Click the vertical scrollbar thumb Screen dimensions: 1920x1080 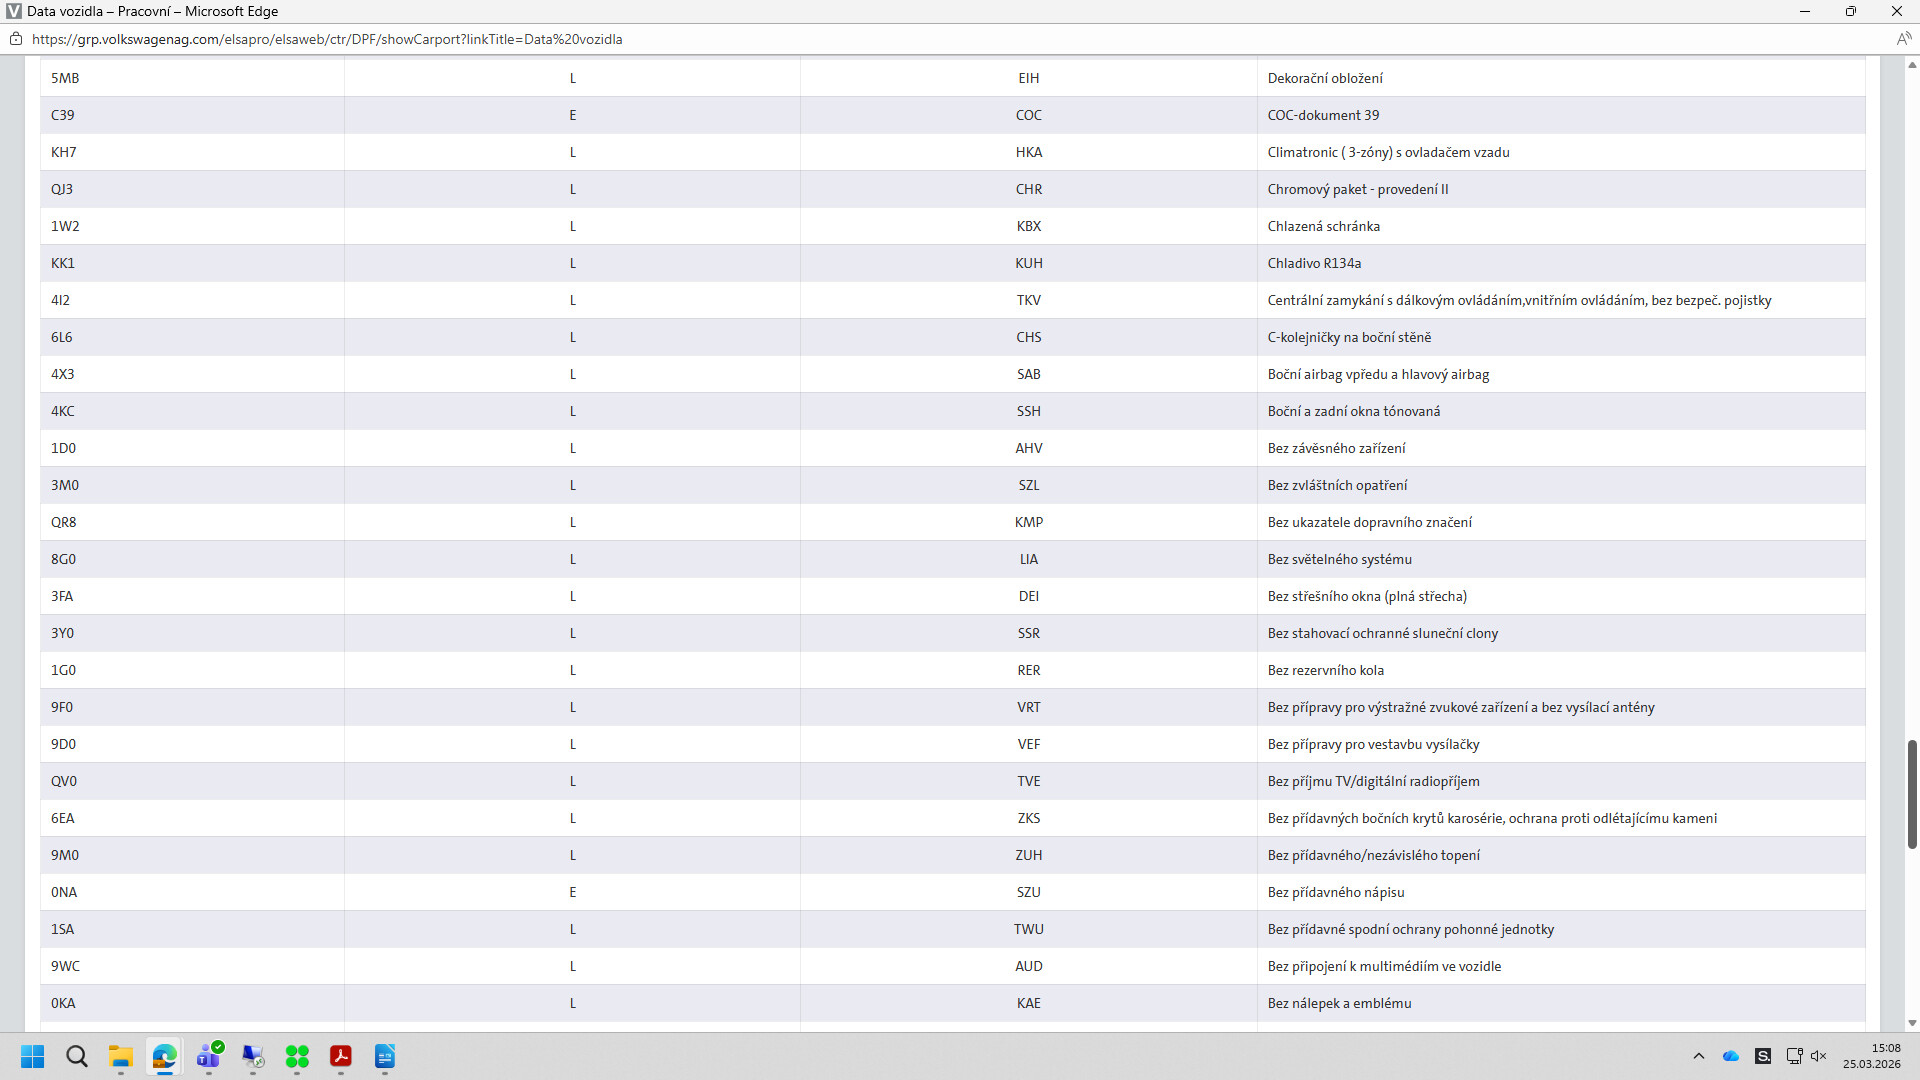pos(1912,794)
